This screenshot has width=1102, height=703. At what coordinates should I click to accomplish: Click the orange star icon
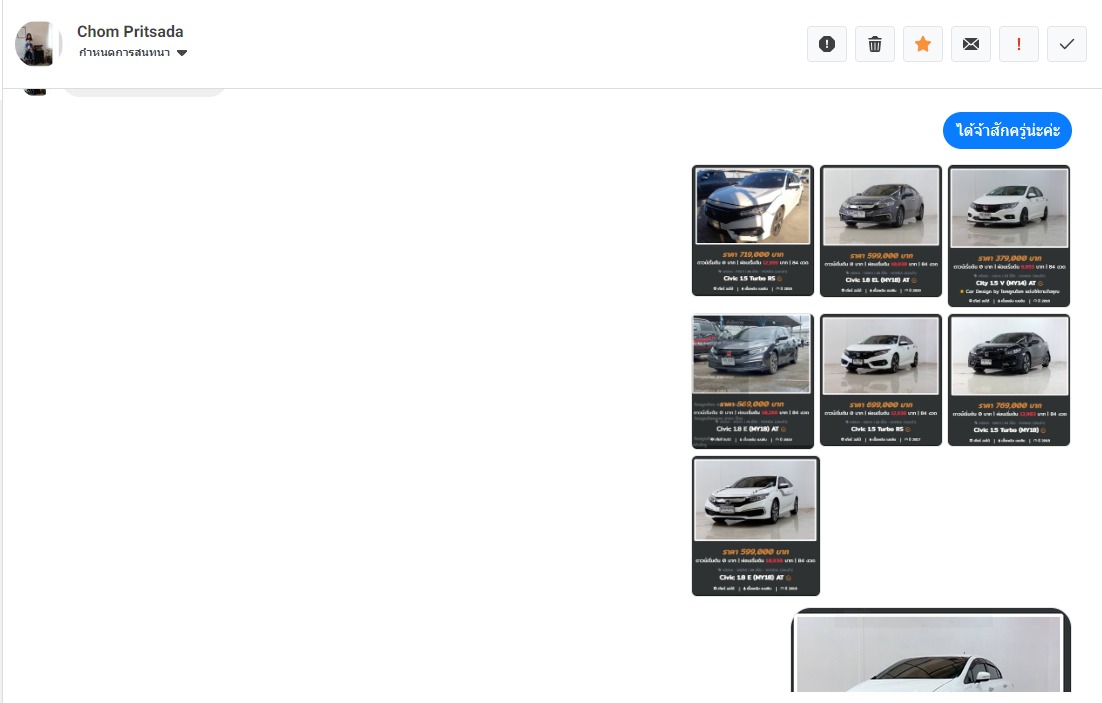pyautogui.click(x=923, y=44)
